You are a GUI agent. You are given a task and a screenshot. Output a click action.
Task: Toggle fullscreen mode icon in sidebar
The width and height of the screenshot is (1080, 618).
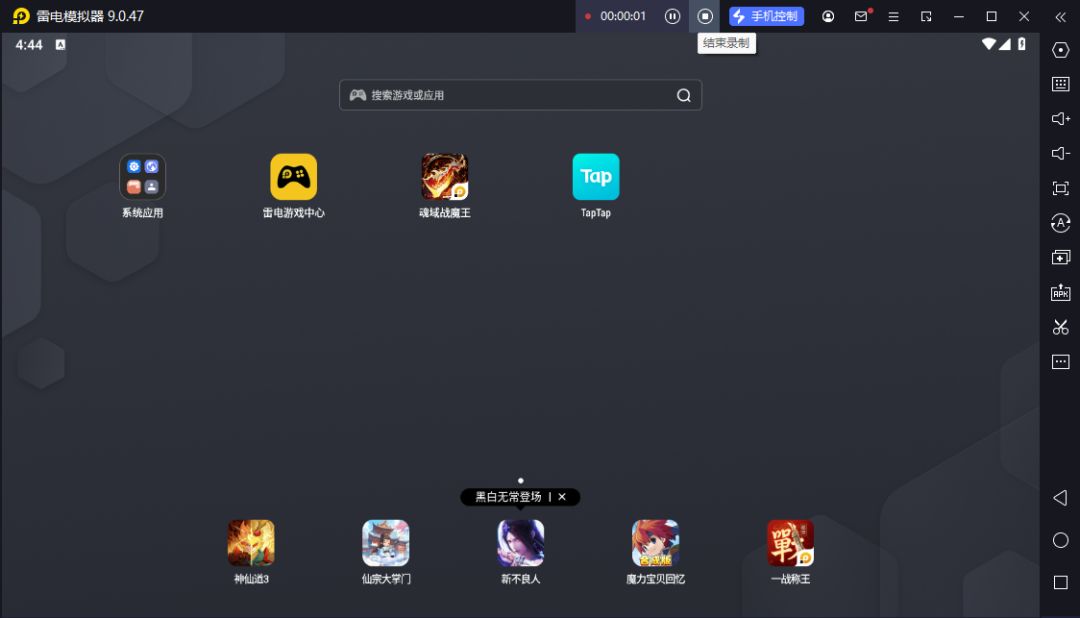click(1061, 188)
